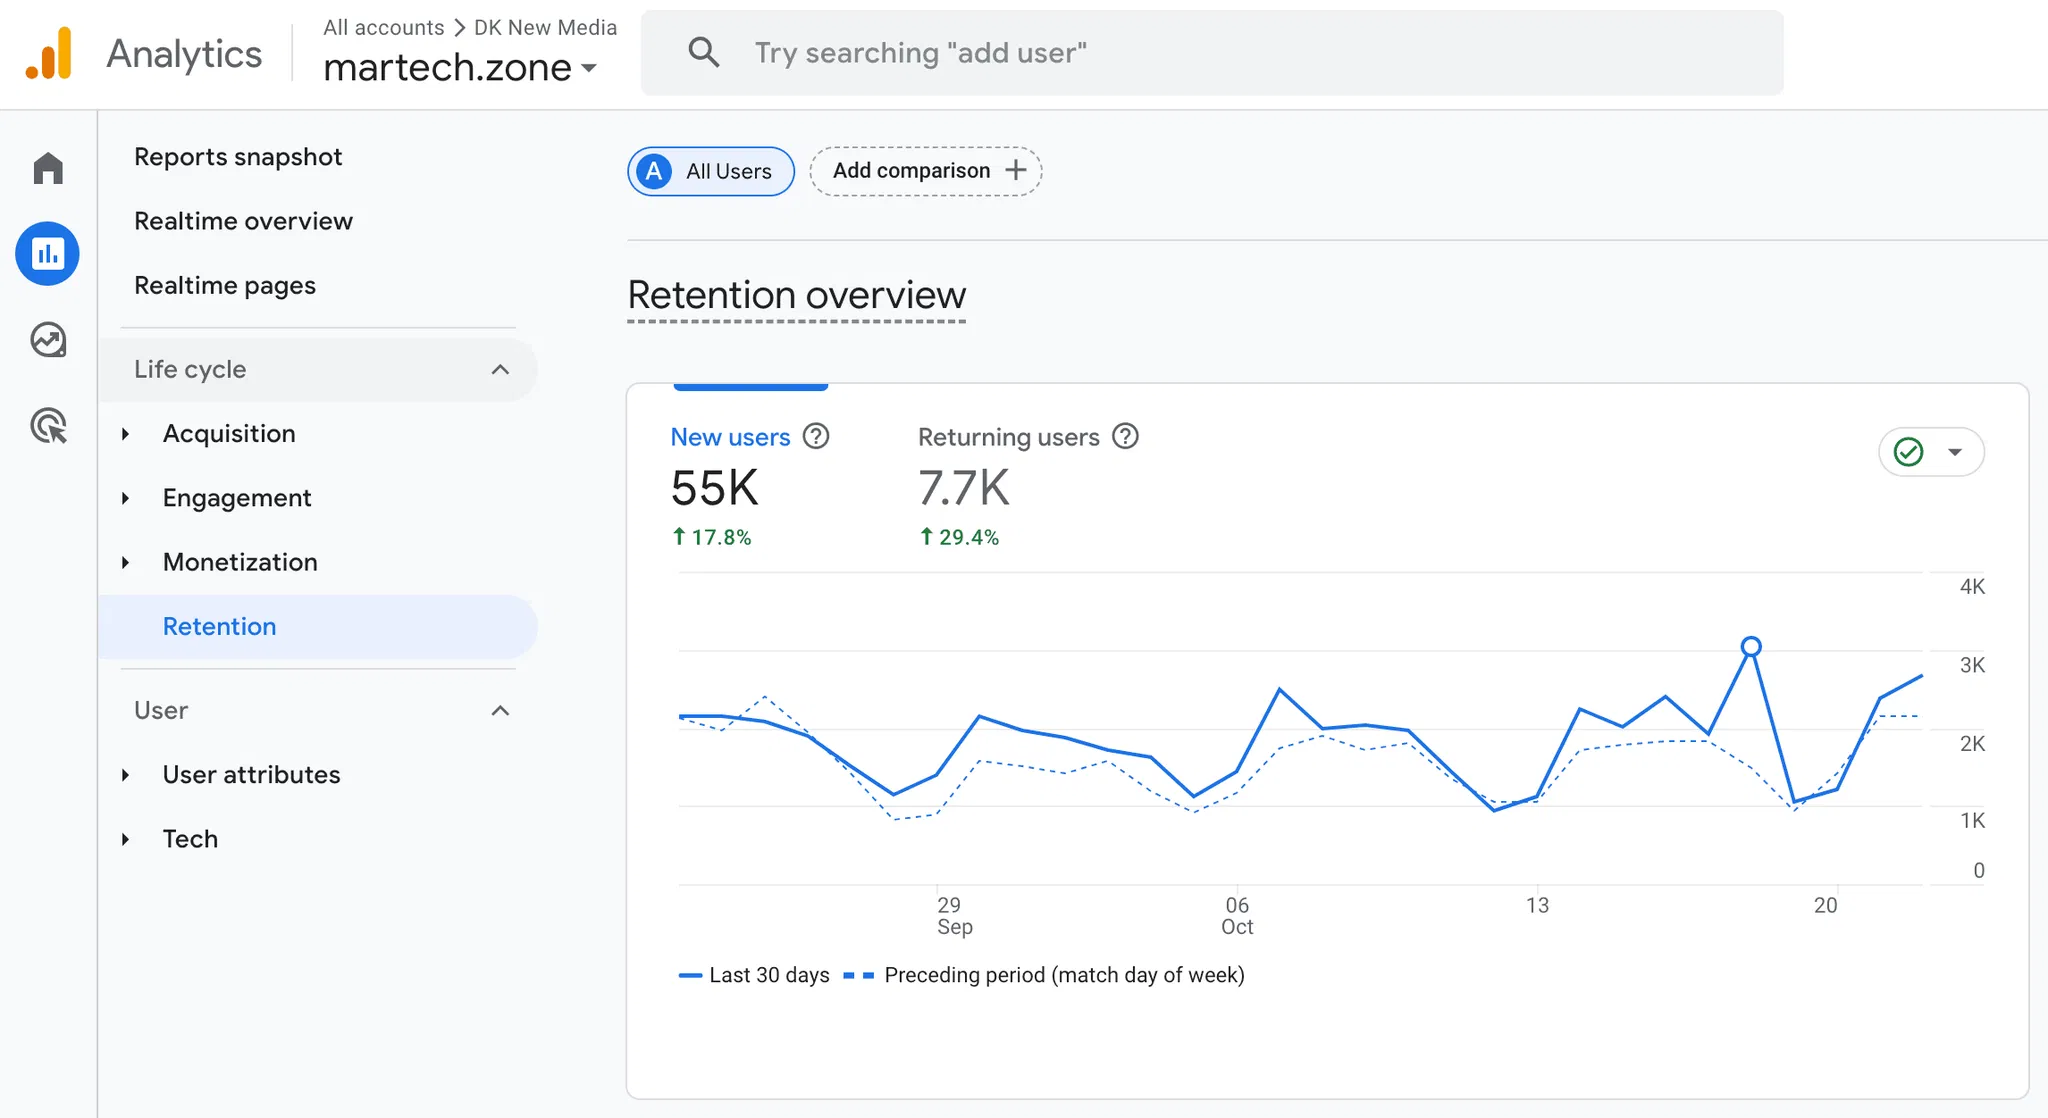Open the Explore icon in left rail
This screenshot has height=1118, width=2048.
coord(48,340)
